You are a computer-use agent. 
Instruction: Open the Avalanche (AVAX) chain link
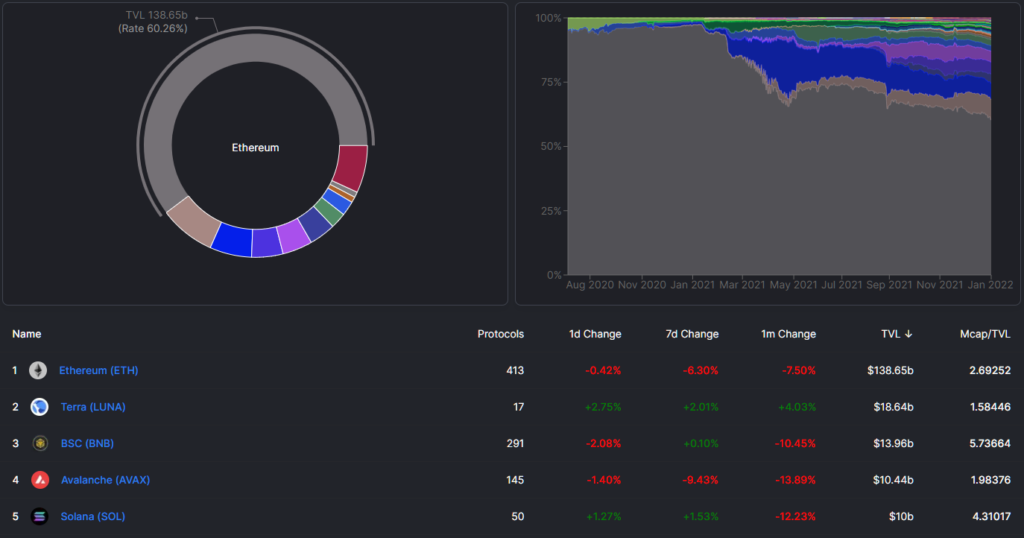pyautogui.click(x=105, y=480)
